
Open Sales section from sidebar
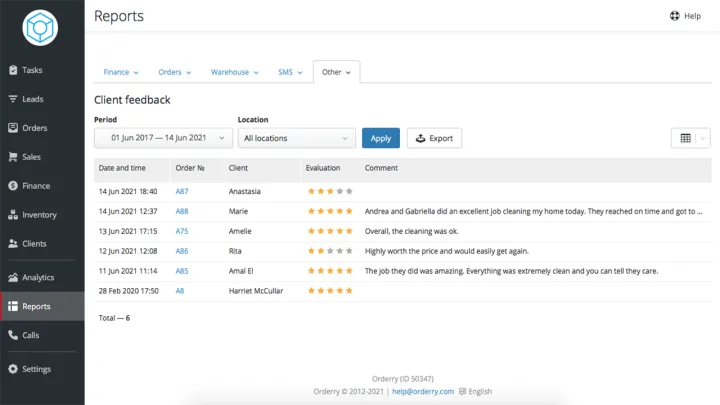(x=31, y=157)
